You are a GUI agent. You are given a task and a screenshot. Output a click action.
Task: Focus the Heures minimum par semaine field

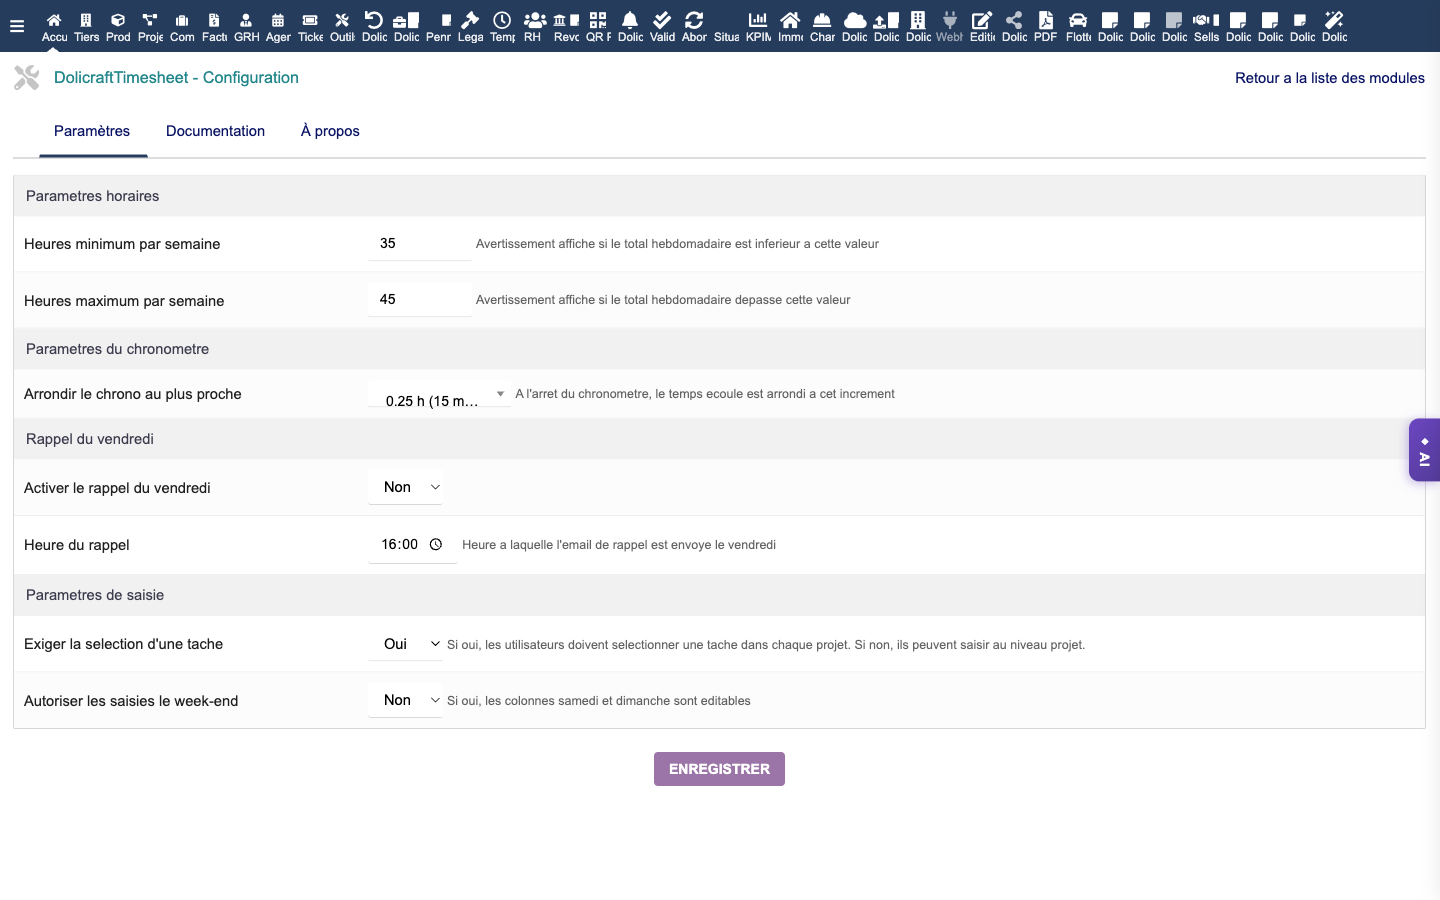(x=420, y=243)
